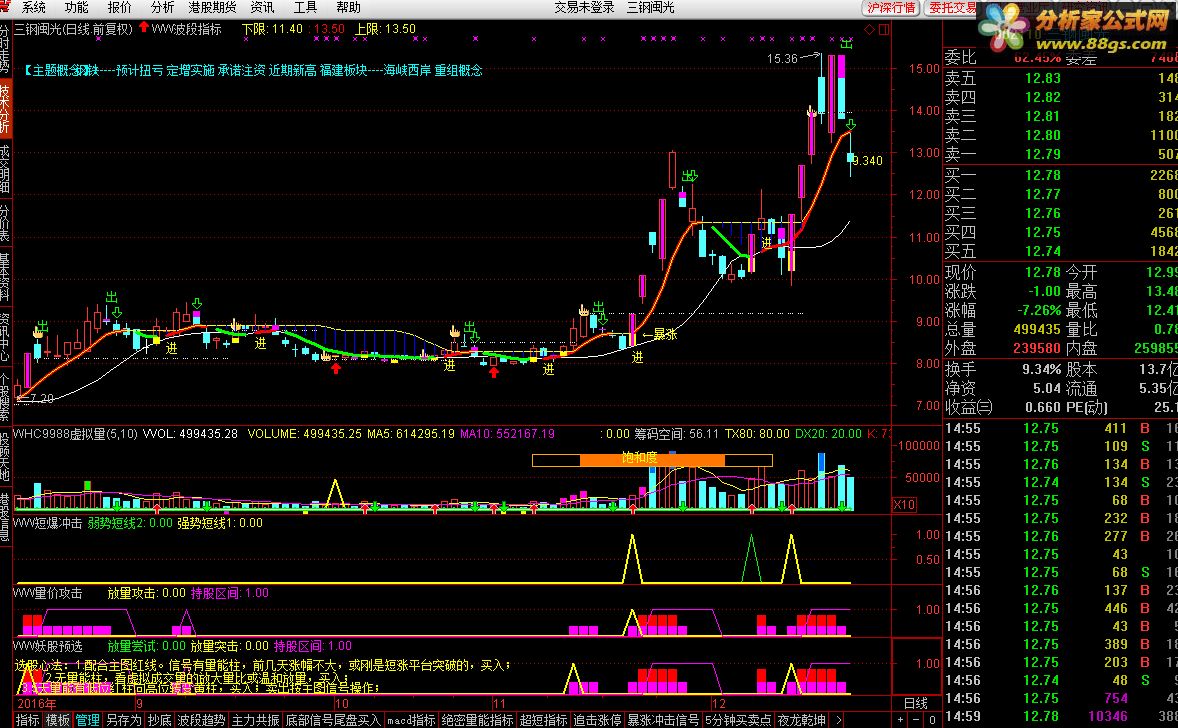Select the macd指标 tab
This screenshot has width=1178, height=728.
(411, 720)
